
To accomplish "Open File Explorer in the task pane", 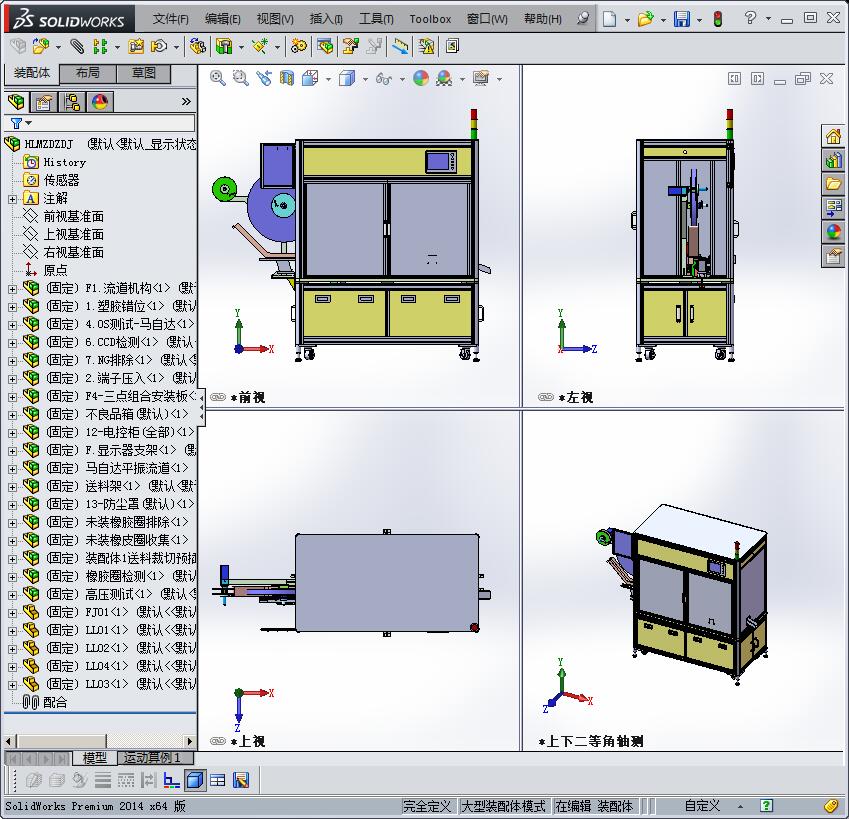I will click(x=833, y=184).
